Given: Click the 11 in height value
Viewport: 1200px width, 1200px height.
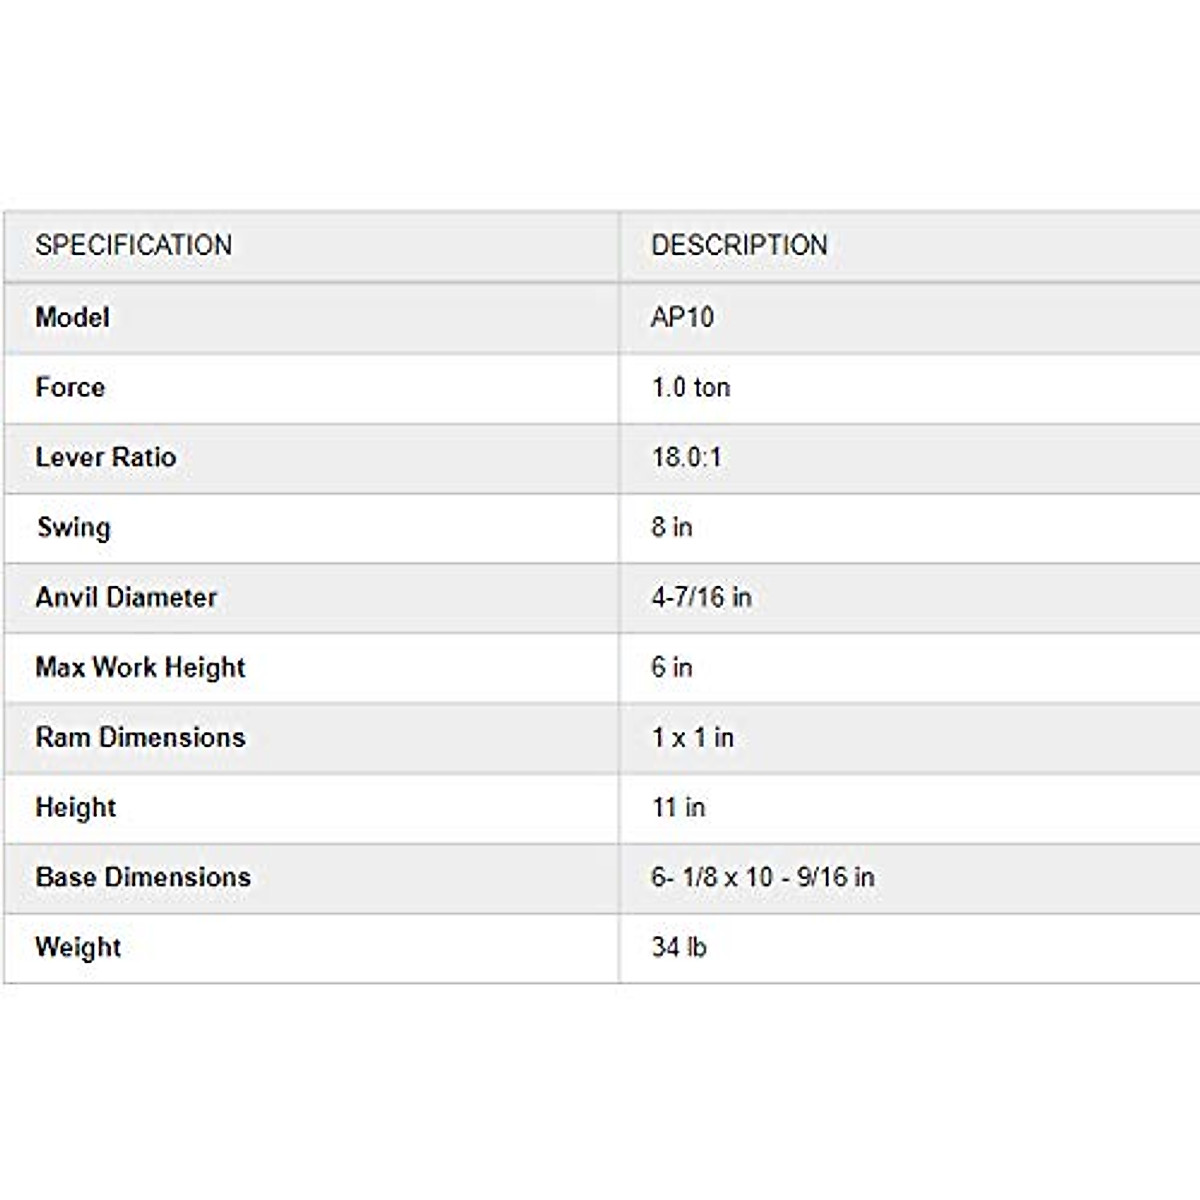Looking at the screenshot, I should click(679, 807).
